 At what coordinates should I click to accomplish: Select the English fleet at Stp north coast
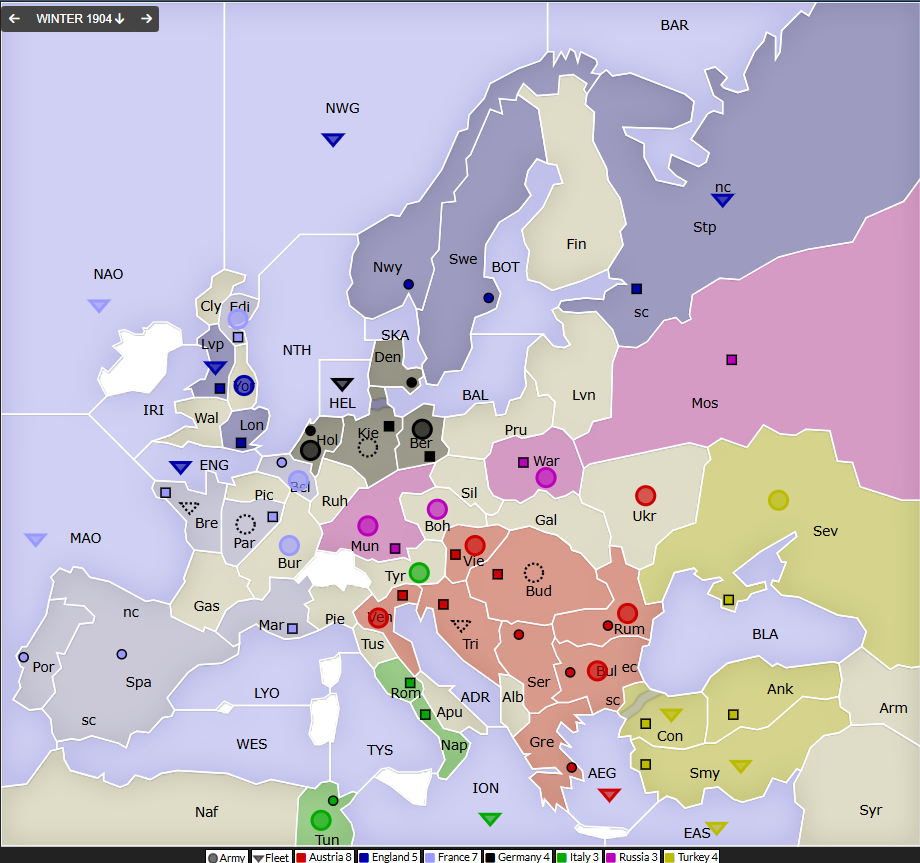click(722, 200)
